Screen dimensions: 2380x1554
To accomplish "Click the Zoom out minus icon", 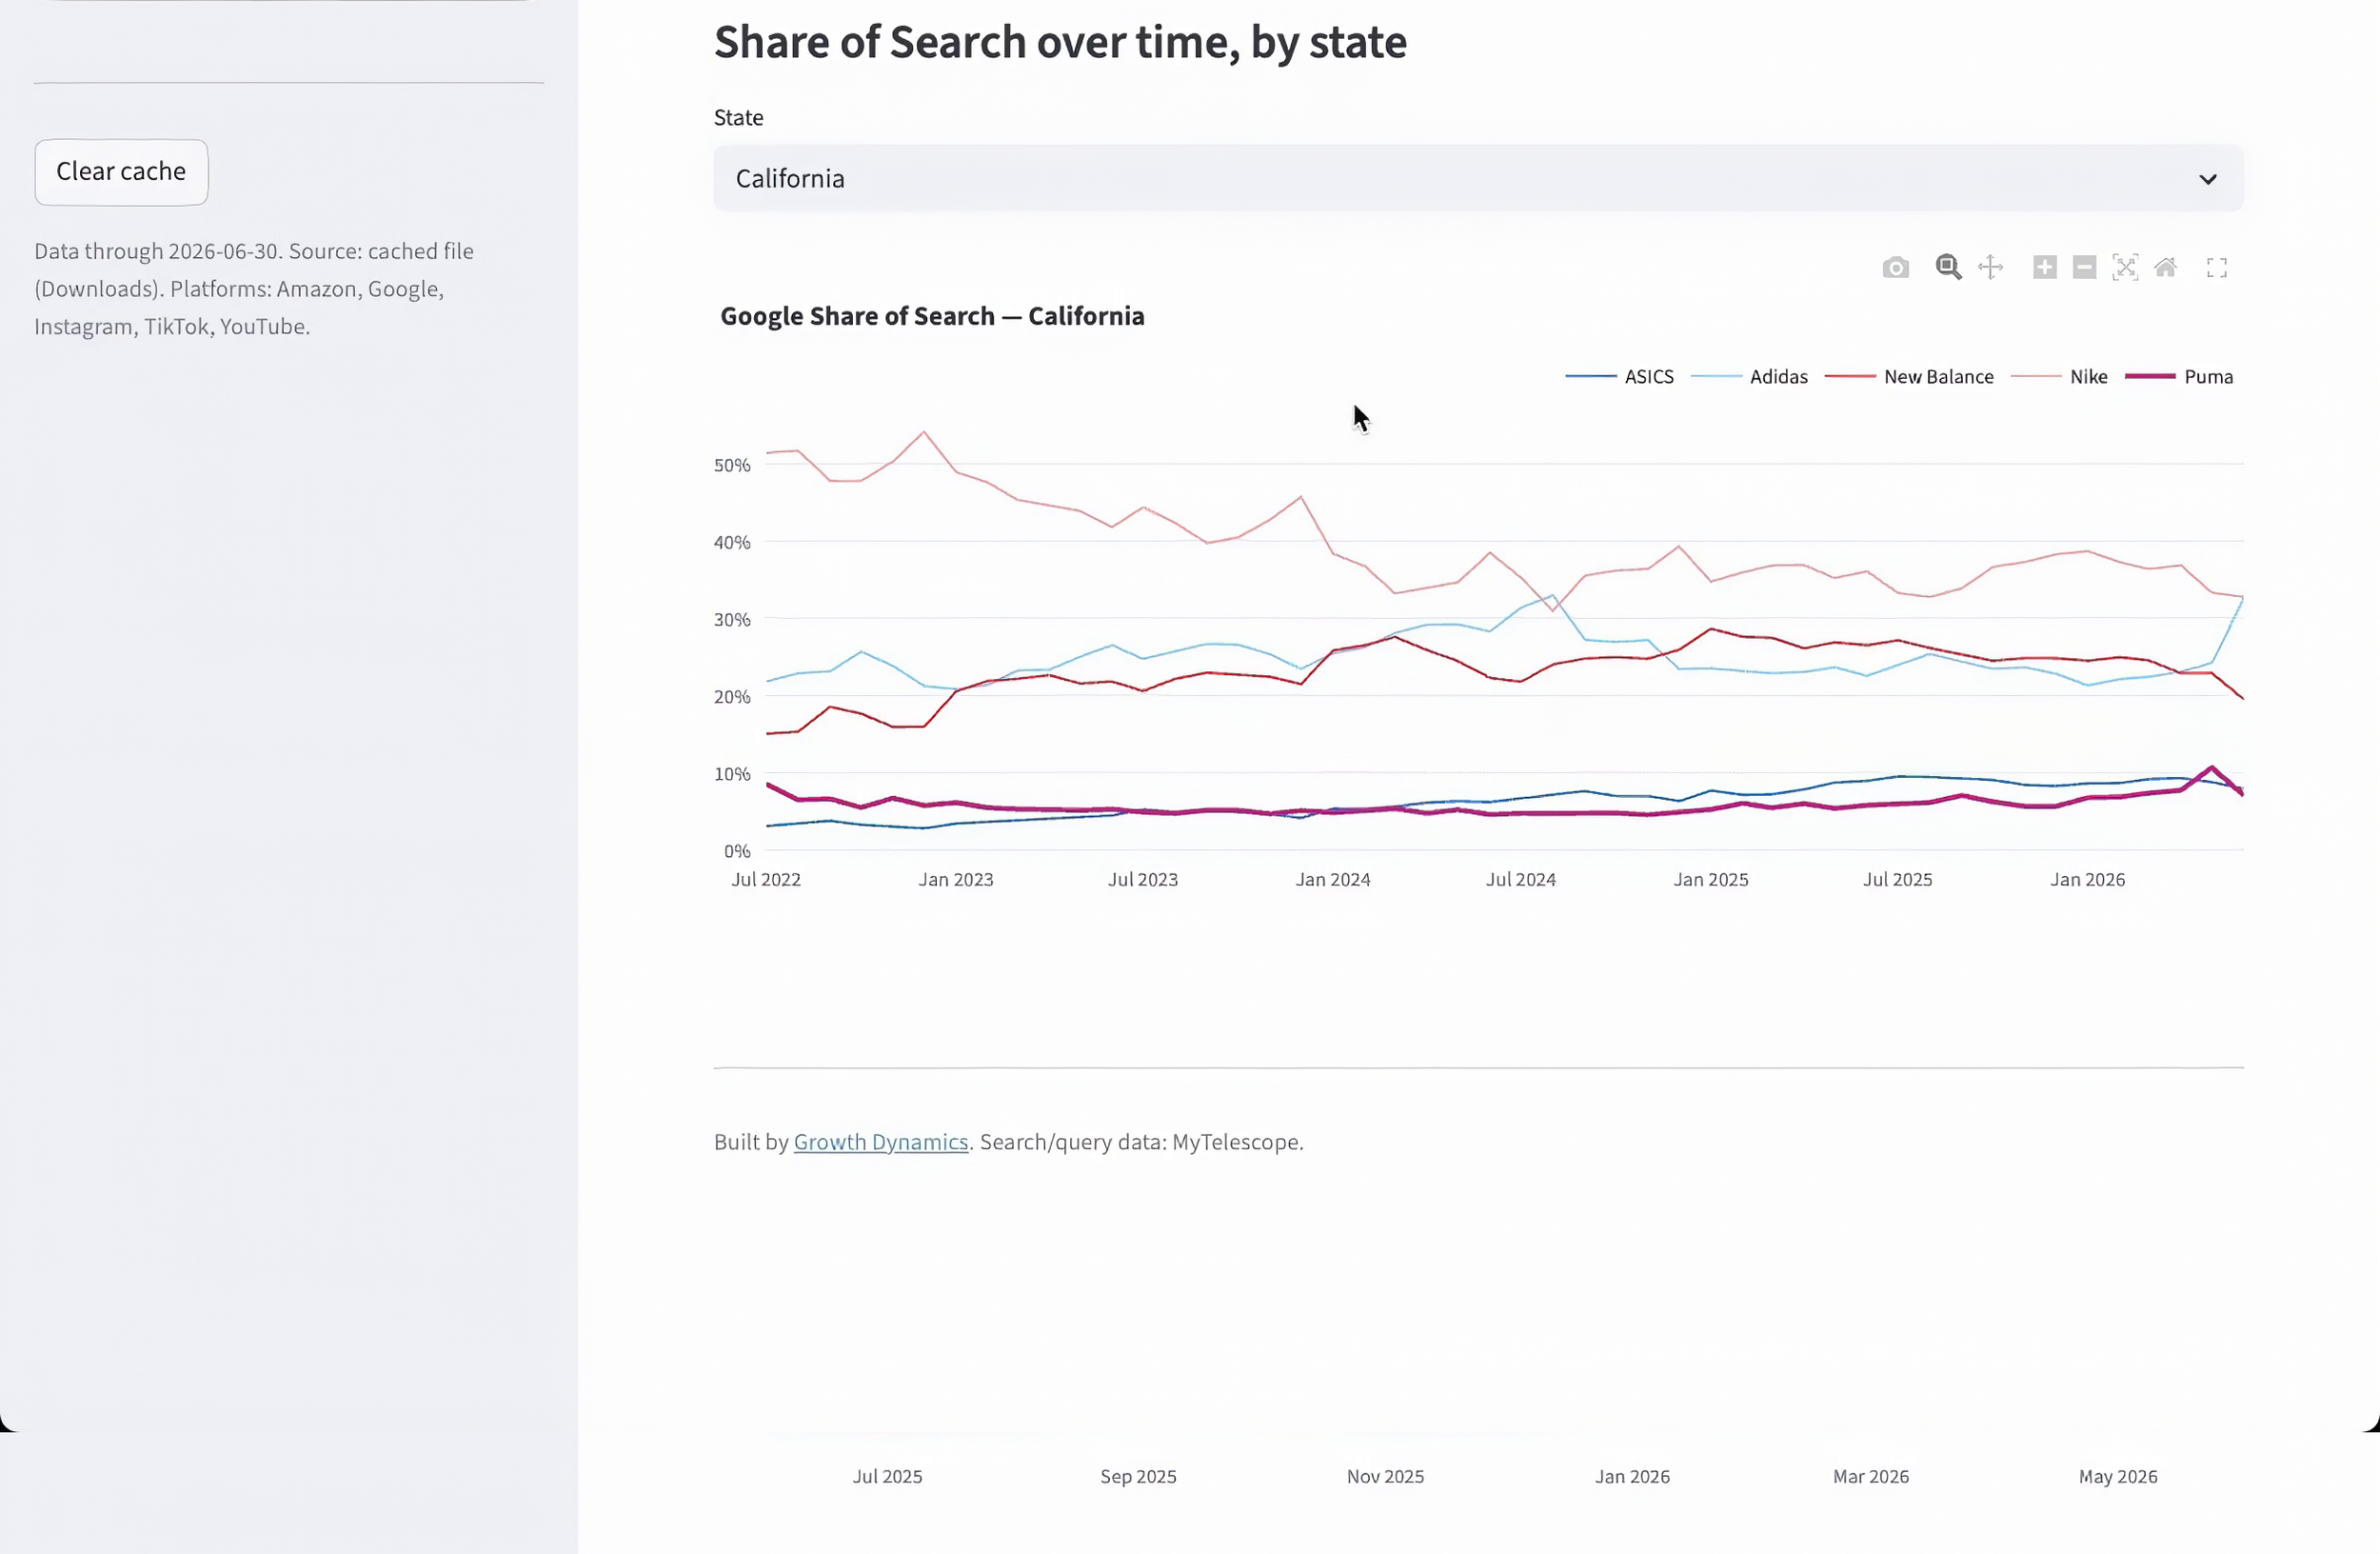I will [x=2085, y=267].
